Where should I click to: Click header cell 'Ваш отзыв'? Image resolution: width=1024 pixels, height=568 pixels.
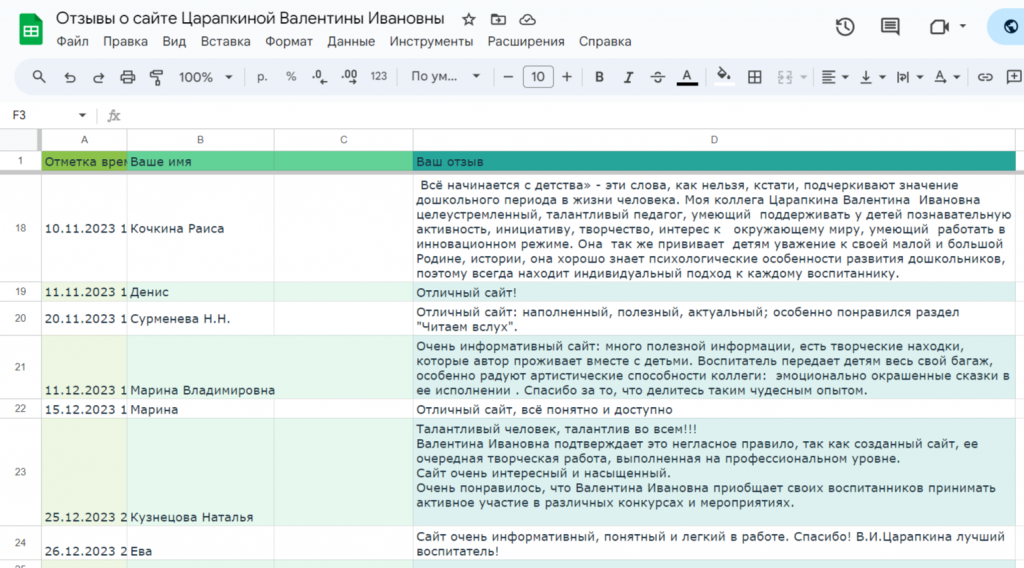coord(714,161)
